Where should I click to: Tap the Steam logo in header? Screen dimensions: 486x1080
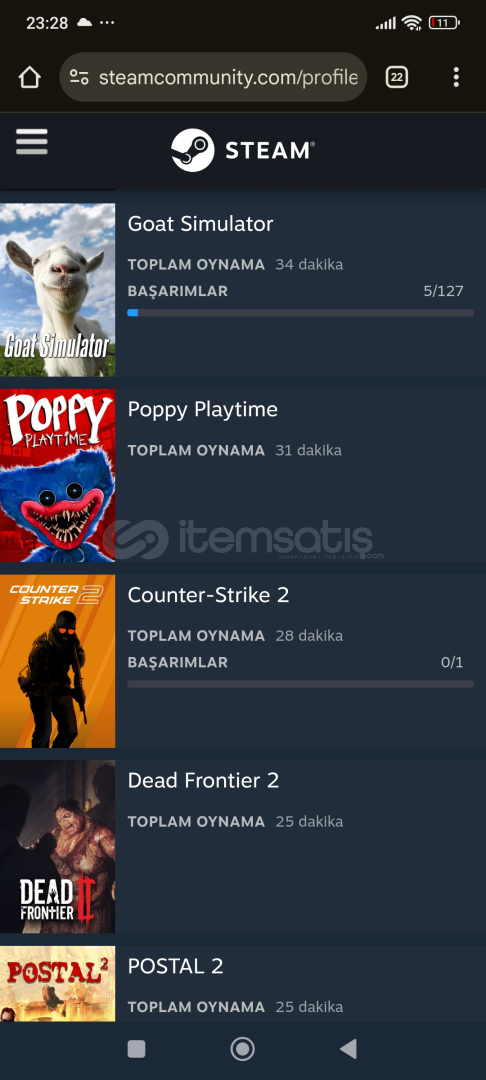pos(243,150)
